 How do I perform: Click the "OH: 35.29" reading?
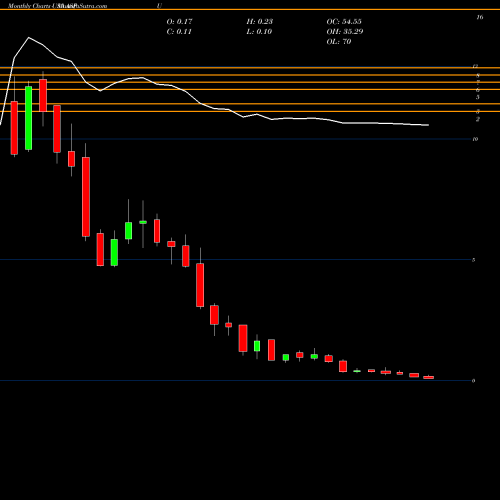pos(345,32)
